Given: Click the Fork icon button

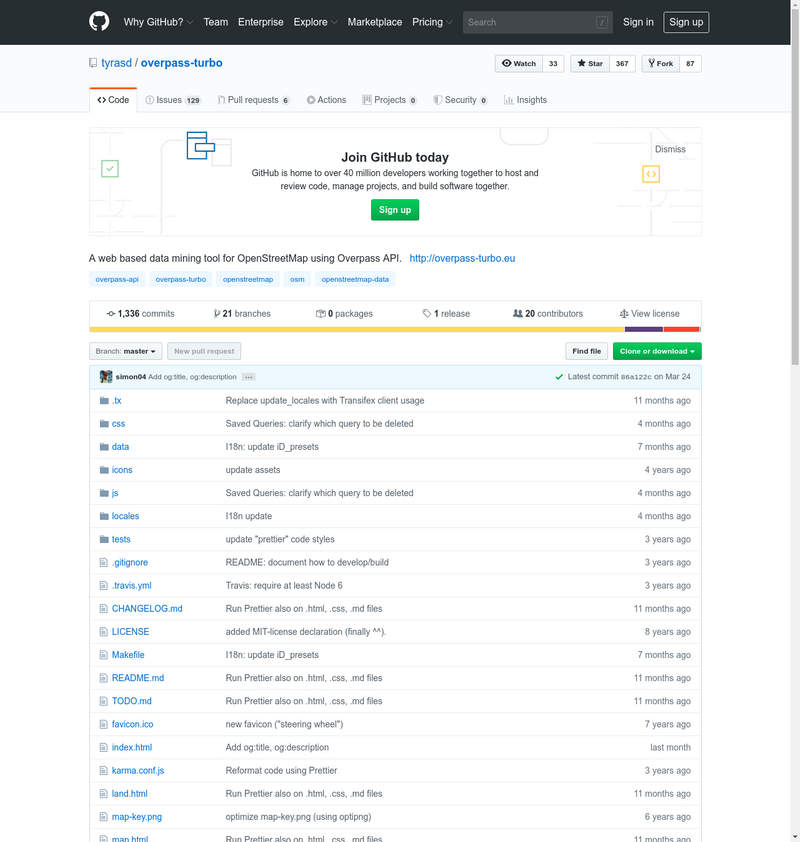Looking at the screenshot, I should [660, 63].
